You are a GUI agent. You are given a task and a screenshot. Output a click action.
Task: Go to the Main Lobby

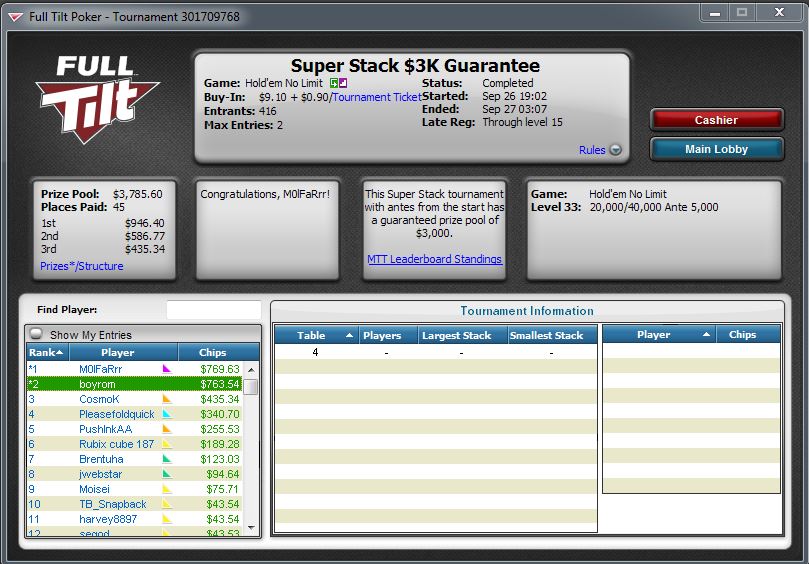(x=717, y=149)
